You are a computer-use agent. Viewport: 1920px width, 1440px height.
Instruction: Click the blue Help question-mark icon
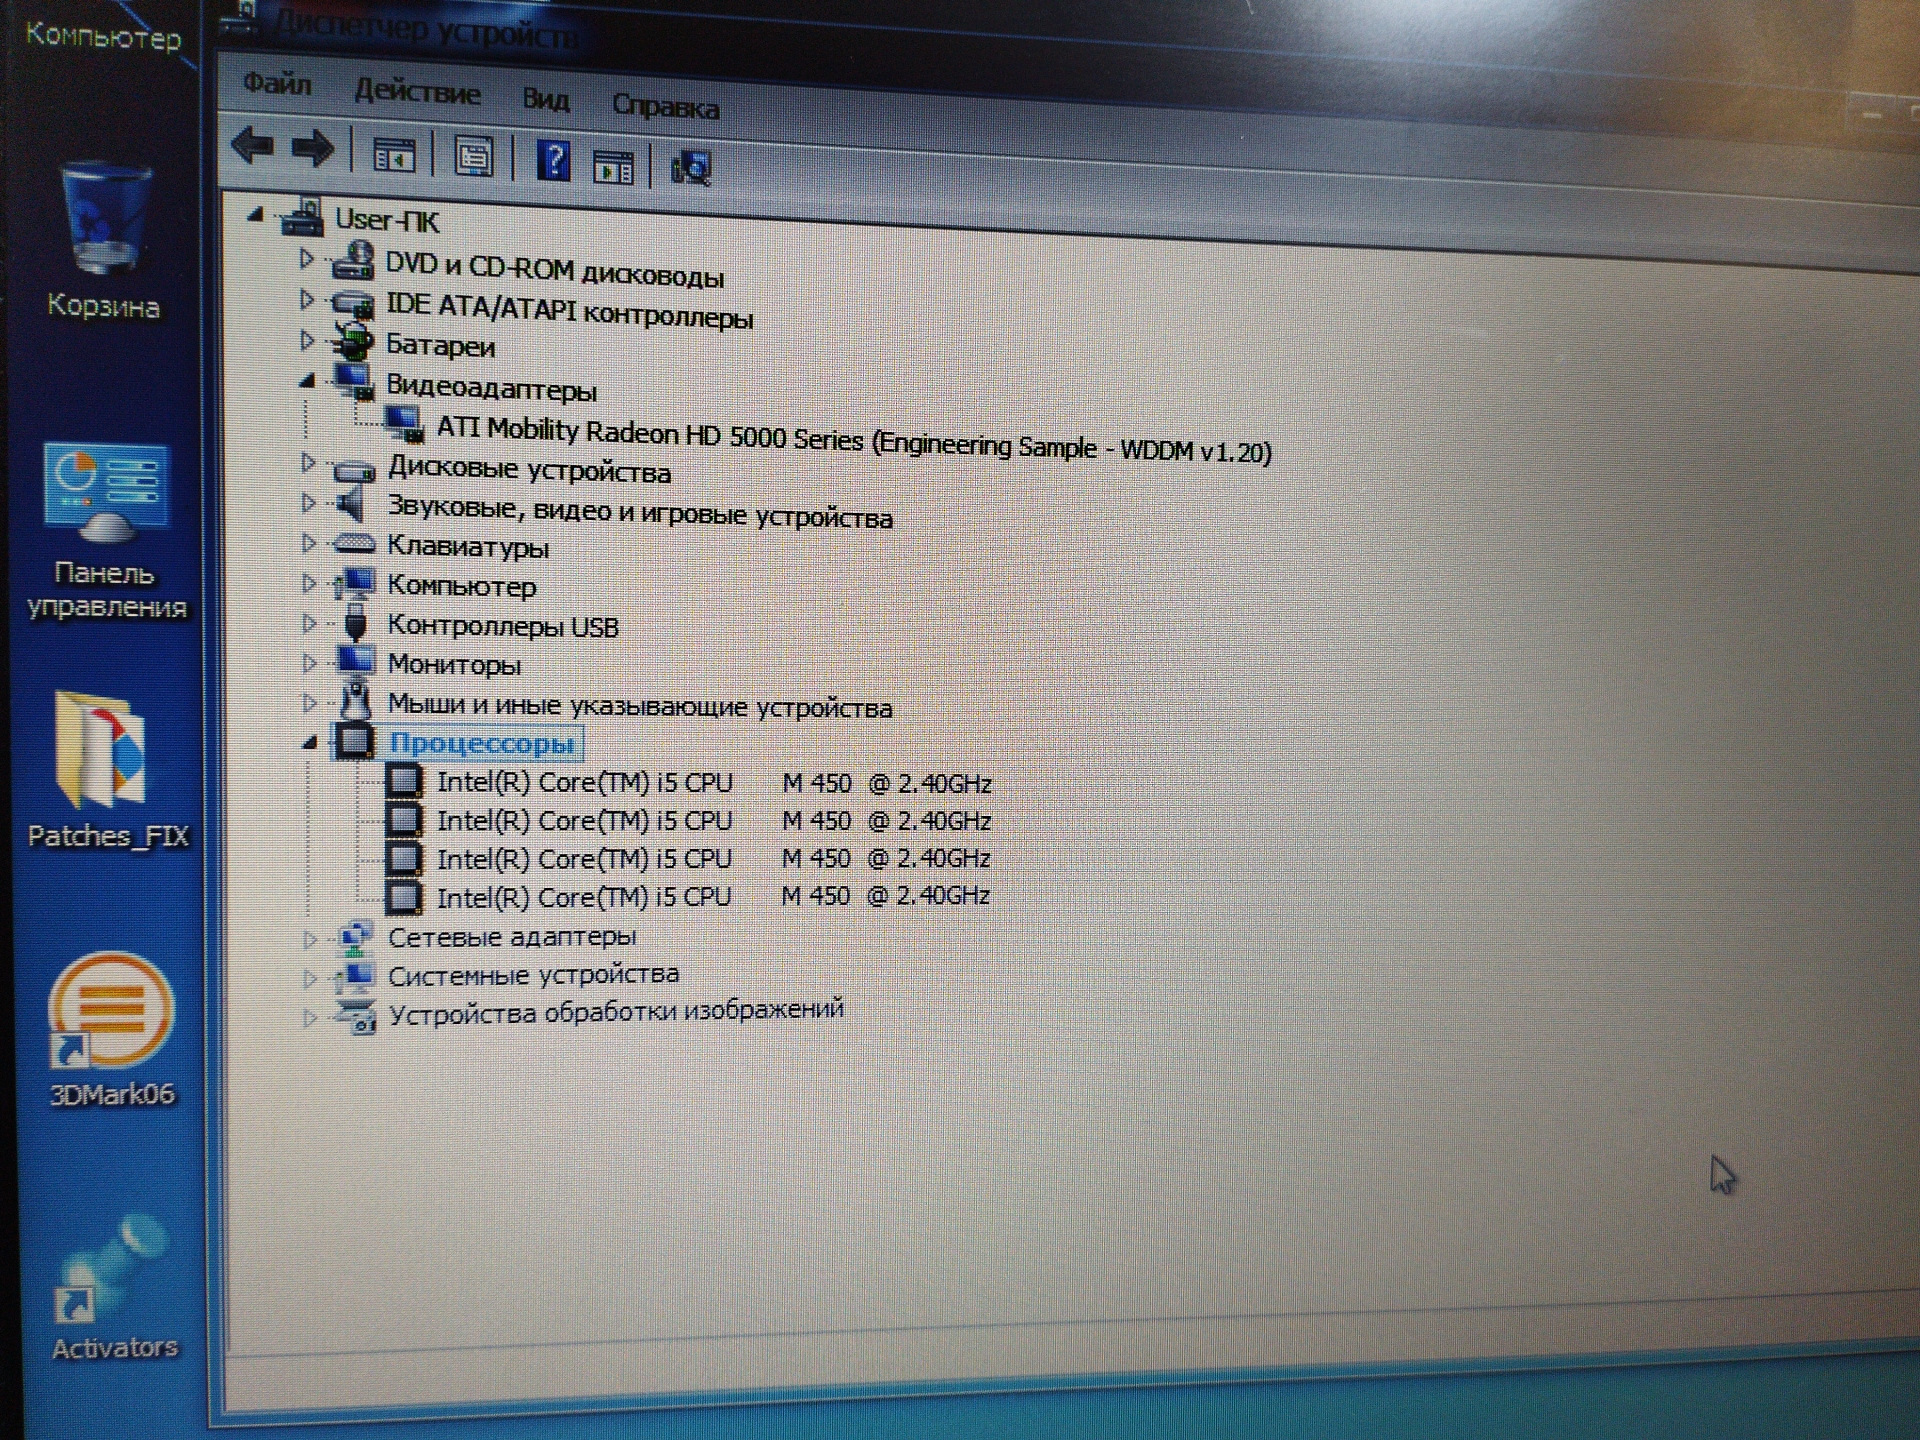click(x=554, y=160)
